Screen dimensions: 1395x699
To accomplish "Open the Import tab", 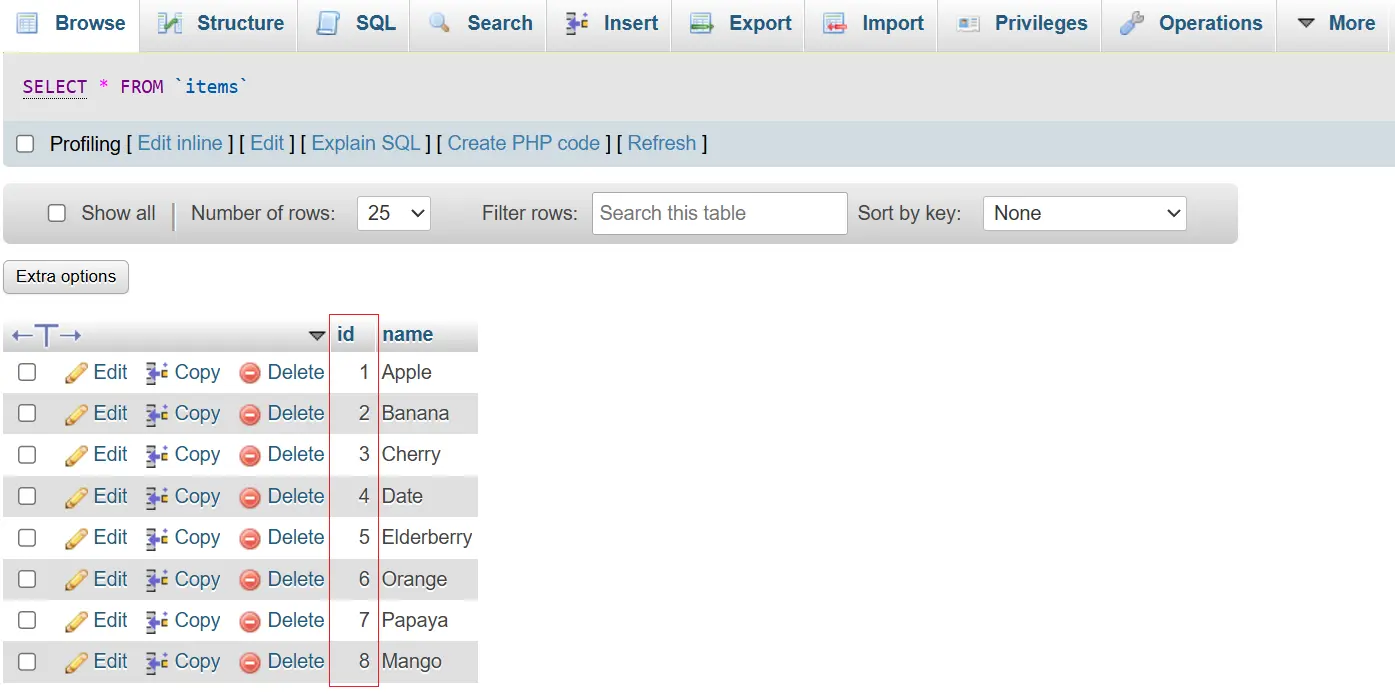I will pyautogui.click(x=873, y=23).
